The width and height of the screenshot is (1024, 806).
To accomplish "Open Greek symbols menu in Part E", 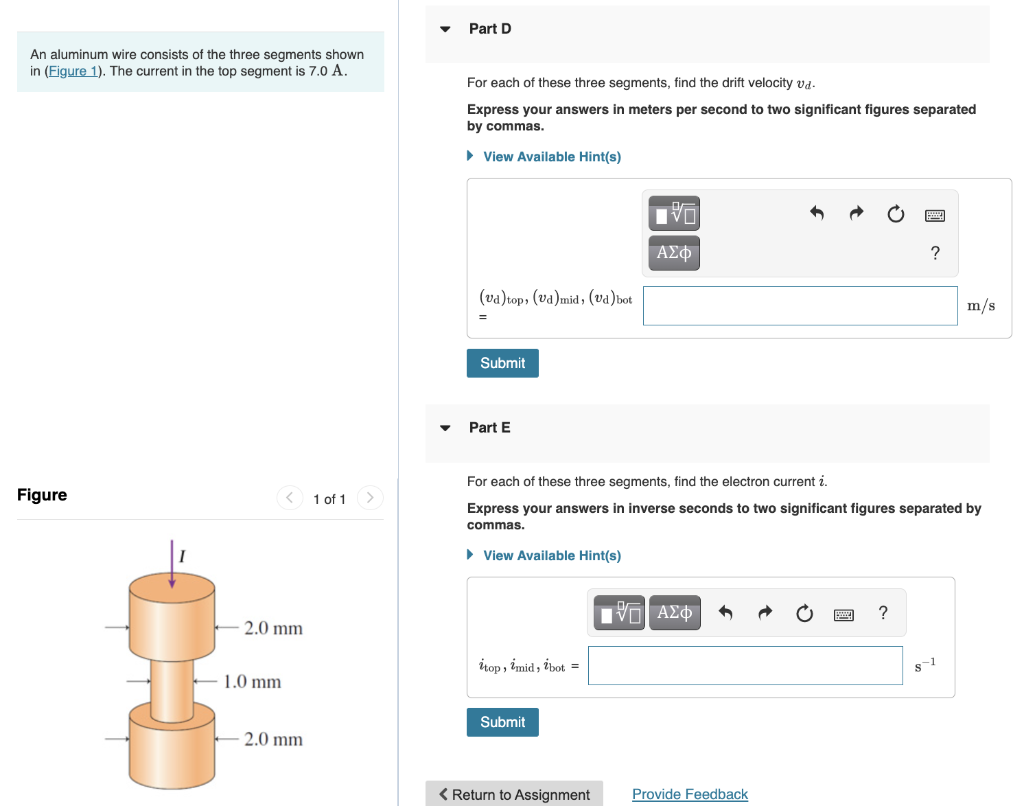I will click(675, 612).
